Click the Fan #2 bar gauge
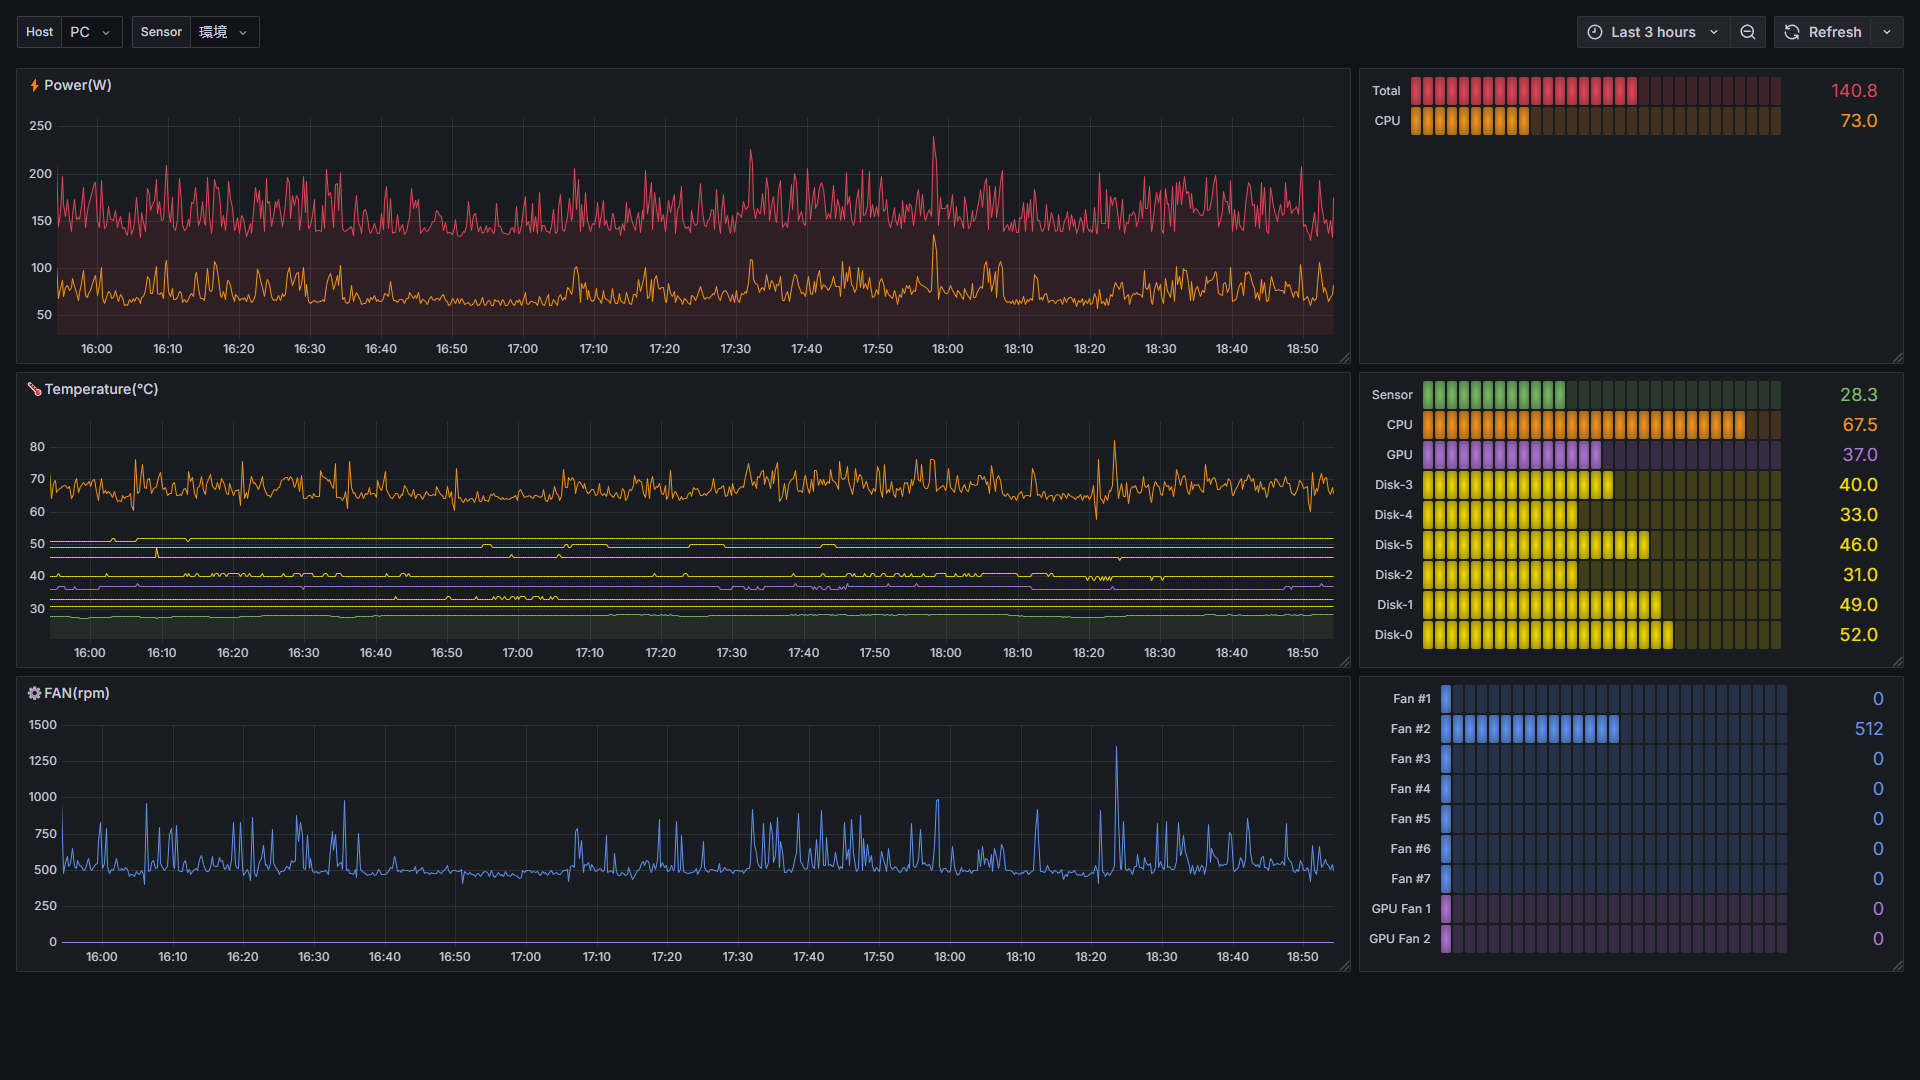 [x=1612, y=729]
